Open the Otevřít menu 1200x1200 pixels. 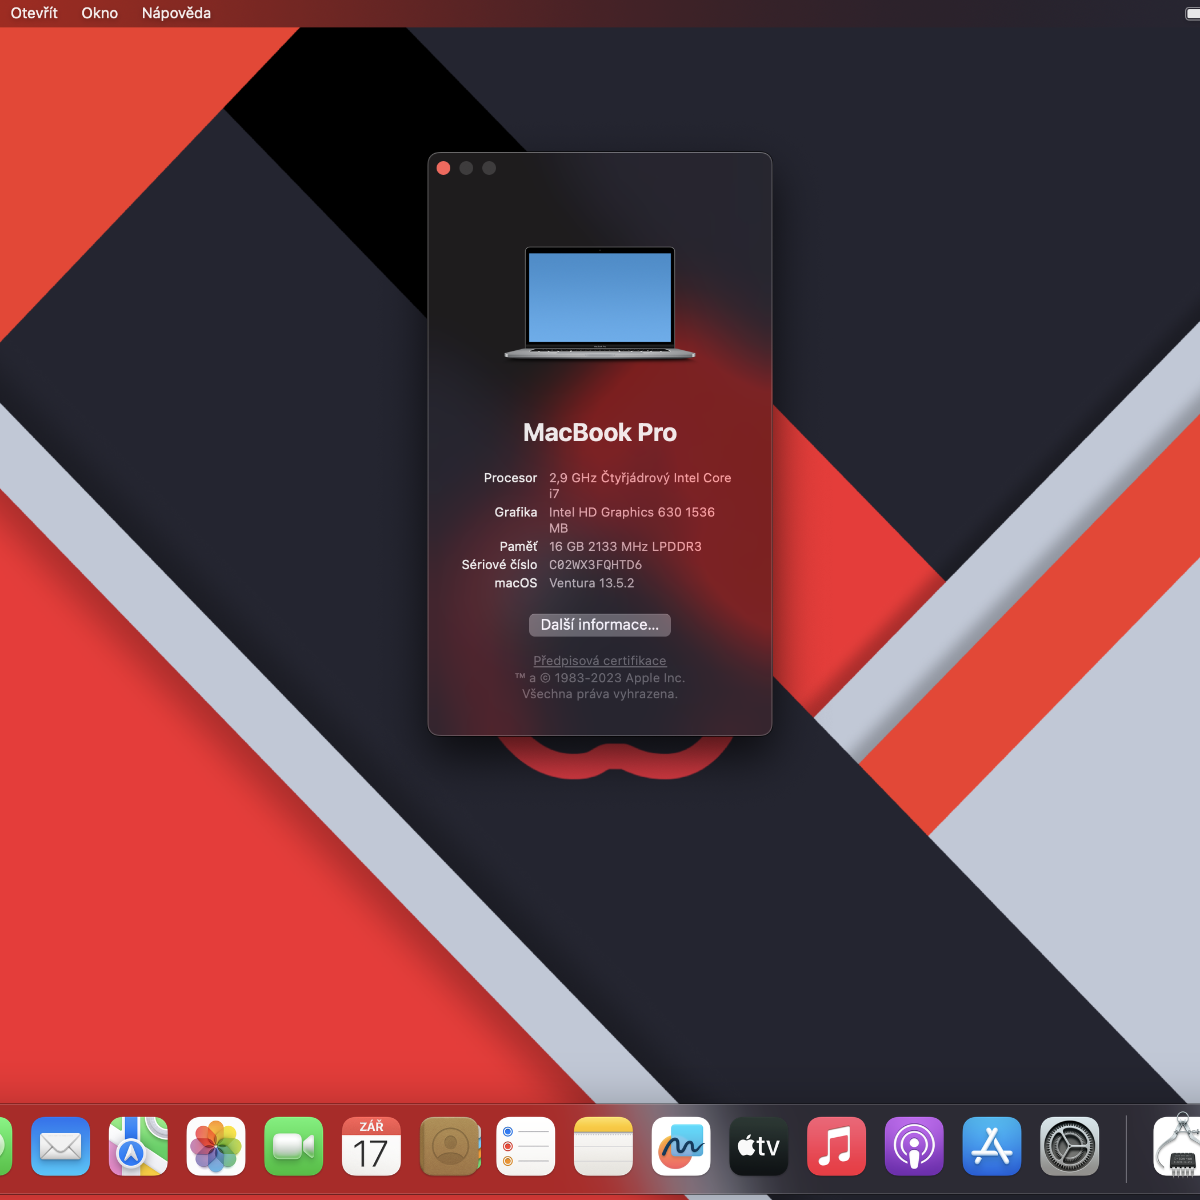34,13
